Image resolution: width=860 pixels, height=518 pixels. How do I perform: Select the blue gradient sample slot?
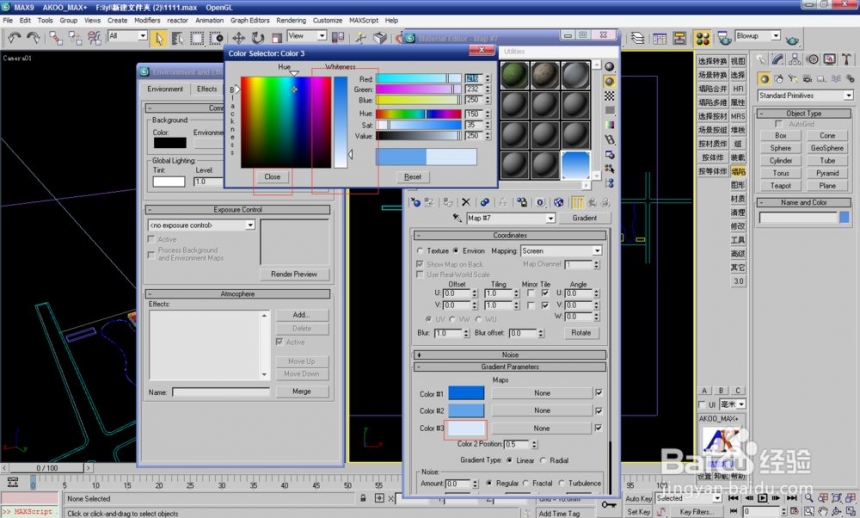pyautogui.click(x=575, y=165)
